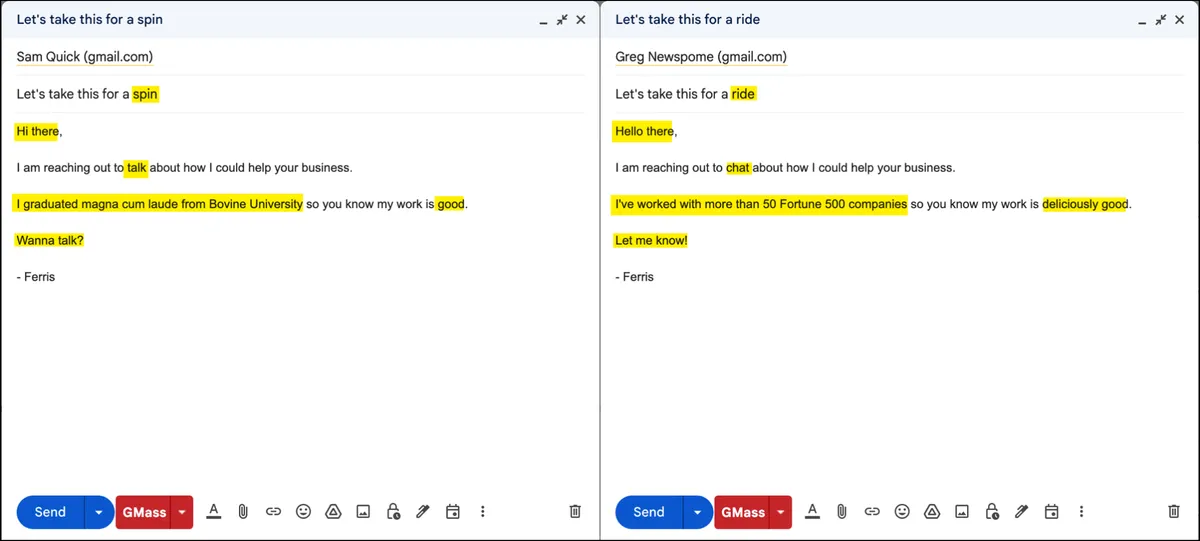The height and width of the screenshot is (541, 1200).
Task: Open more options menu in ride email
Action: click(x=1081, y=511)
